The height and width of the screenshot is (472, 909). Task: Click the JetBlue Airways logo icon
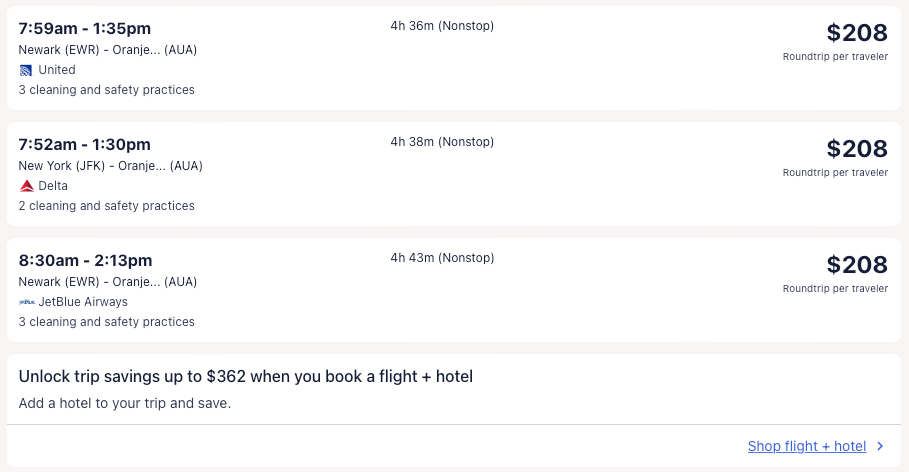point(26,302)
